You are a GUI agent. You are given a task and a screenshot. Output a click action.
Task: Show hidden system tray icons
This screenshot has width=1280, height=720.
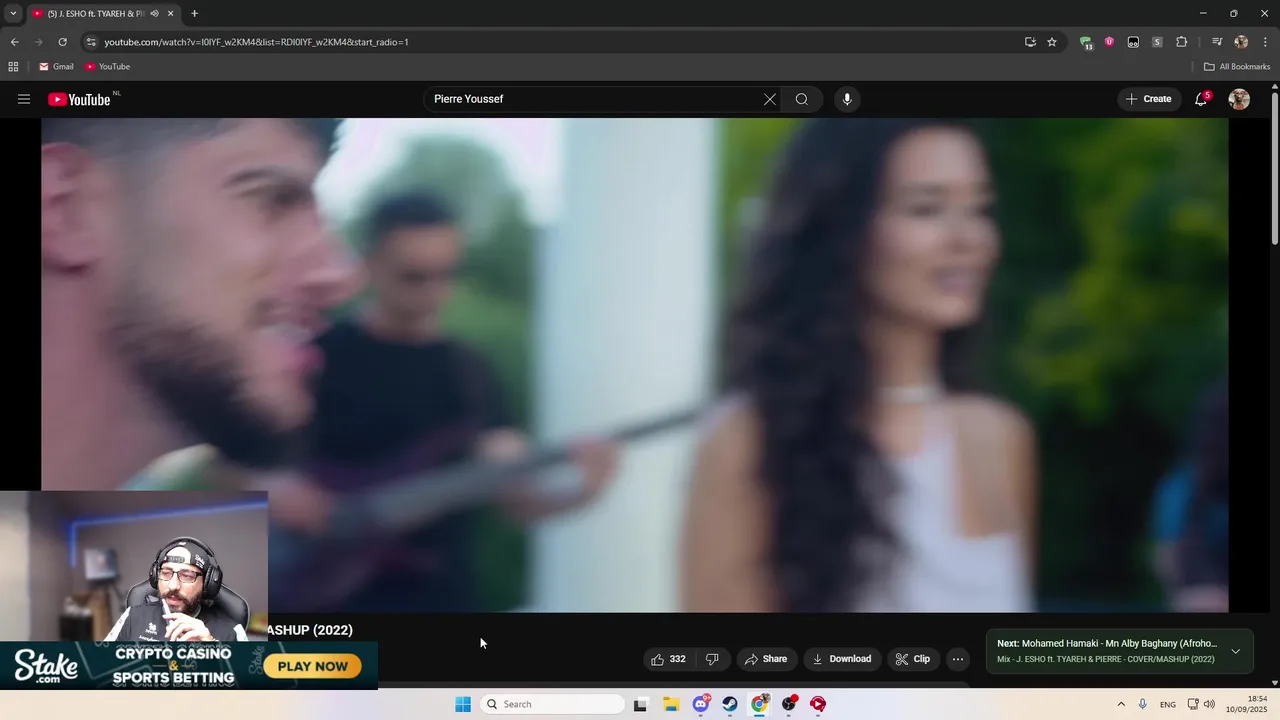click(x=1121, y=704)
